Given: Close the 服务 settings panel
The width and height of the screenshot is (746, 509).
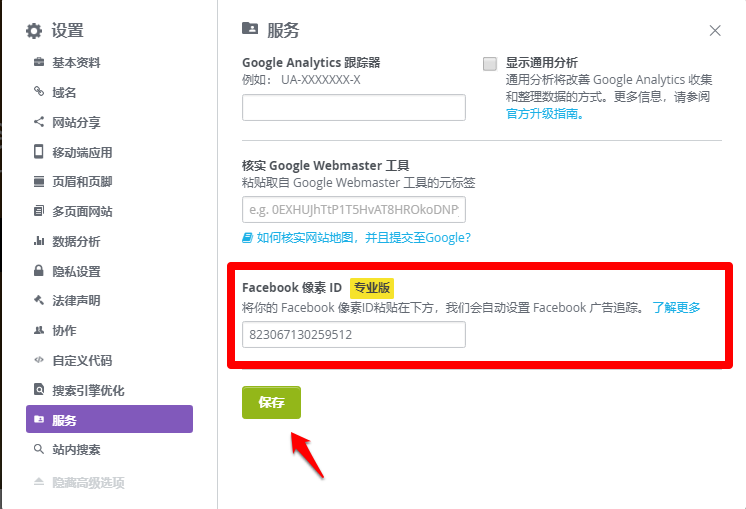Looking at the screenshot, I should [x=715, y=31].
